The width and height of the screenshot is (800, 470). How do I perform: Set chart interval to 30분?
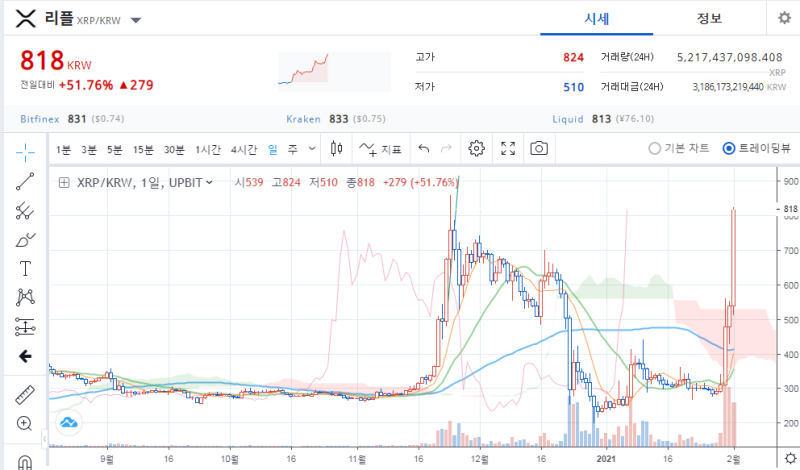[174, 150]
